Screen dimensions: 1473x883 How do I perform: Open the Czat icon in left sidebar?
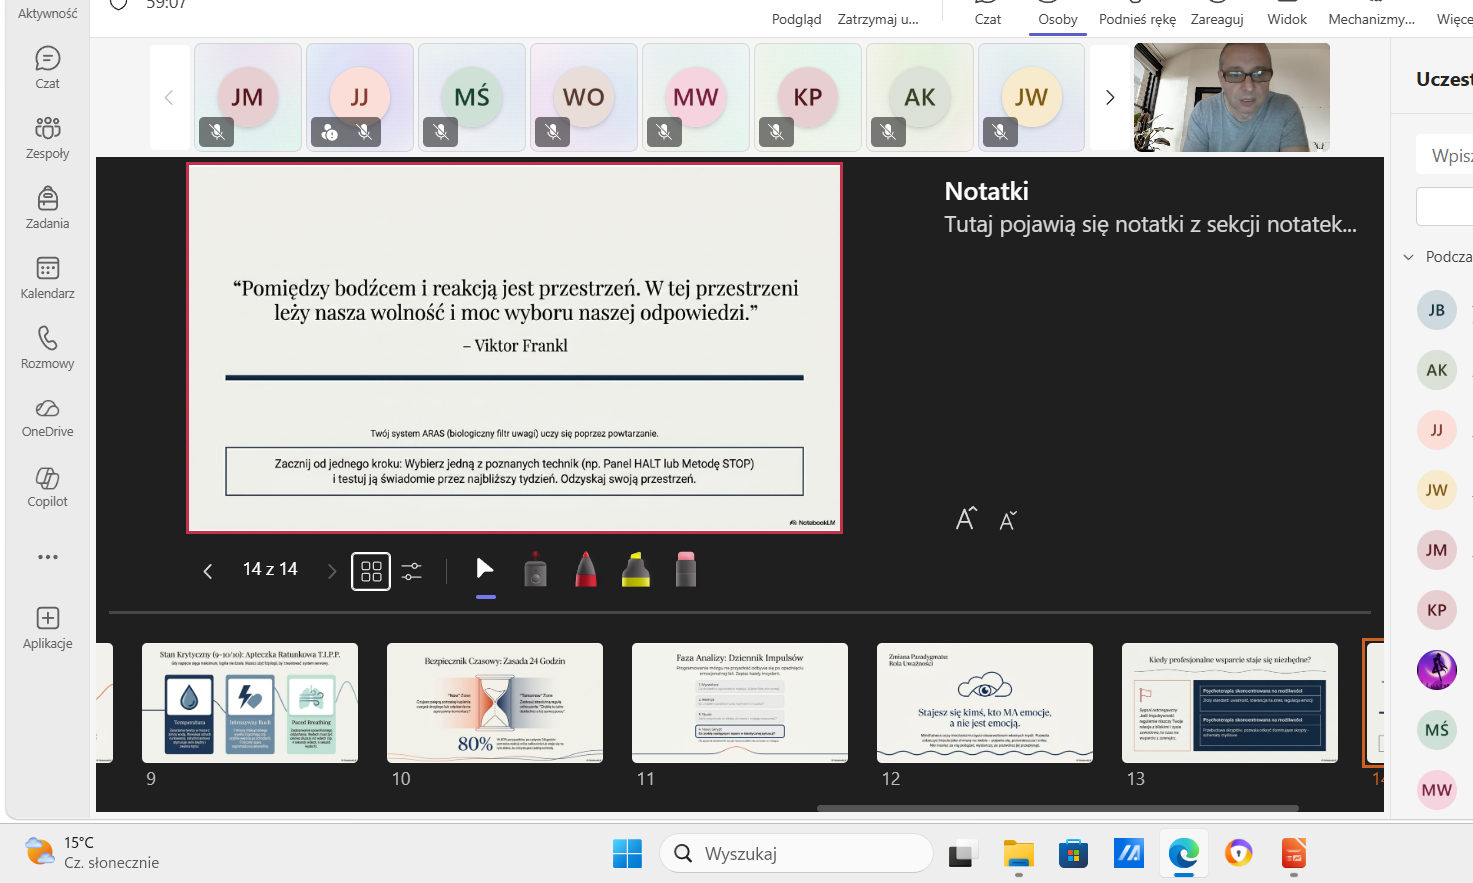47,67
